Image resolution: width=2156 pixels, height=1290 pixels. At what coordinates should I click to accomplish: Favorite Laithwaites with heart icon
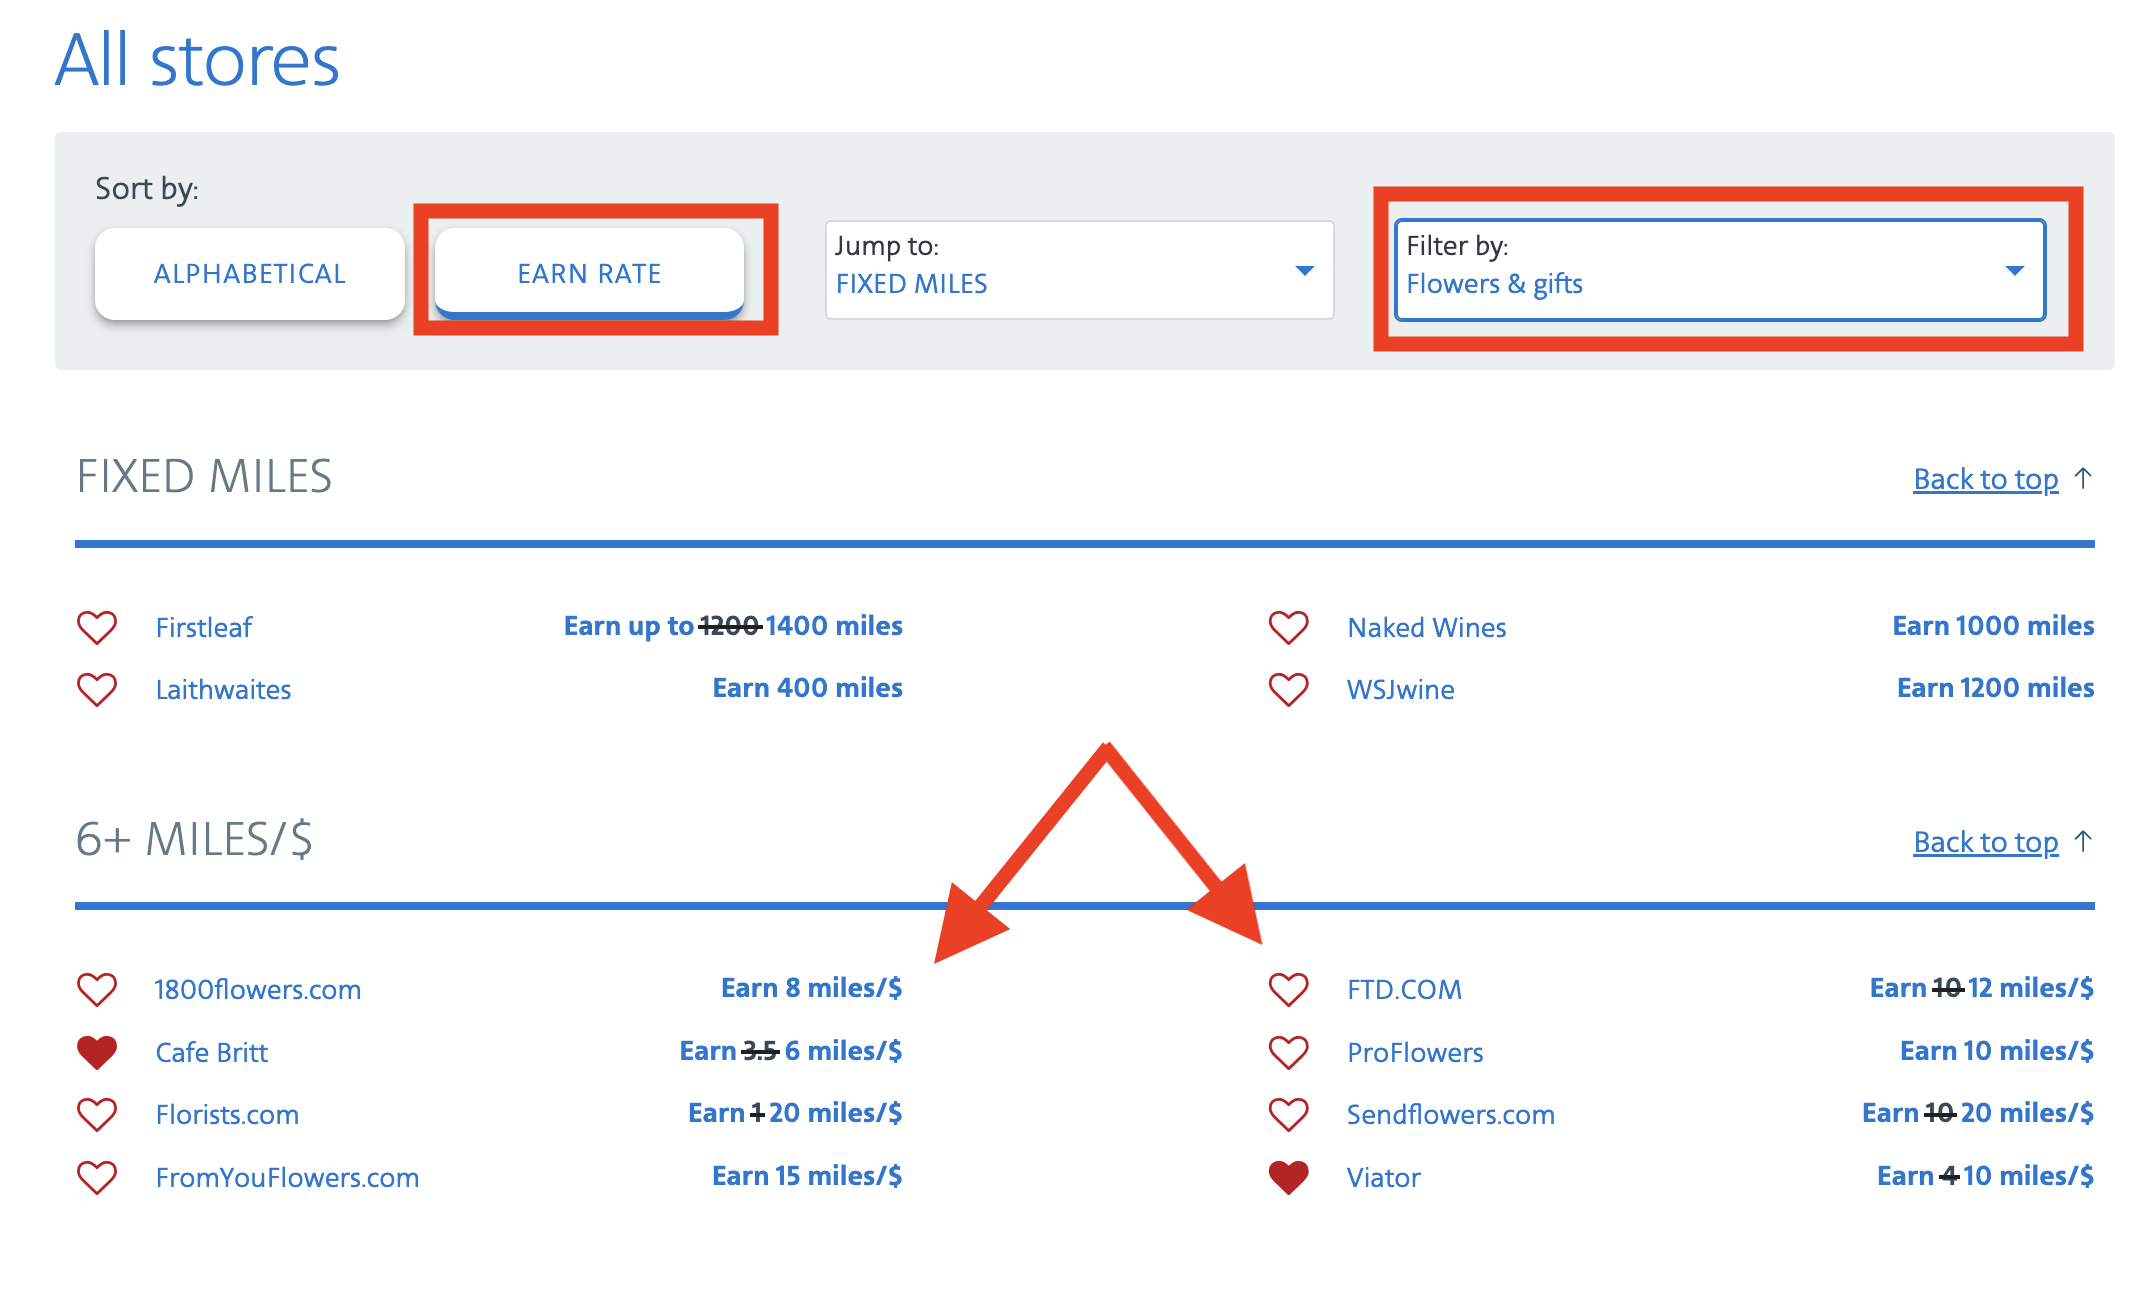coord(97,689)
